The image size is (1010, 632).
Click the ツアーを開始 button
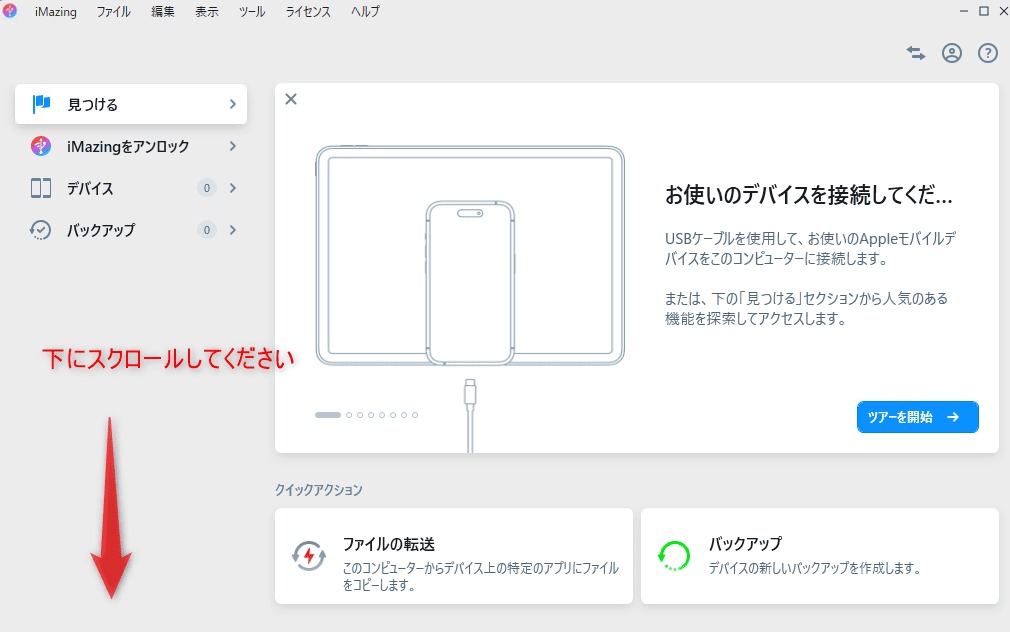pyautogui.click(x=917, y=417)
